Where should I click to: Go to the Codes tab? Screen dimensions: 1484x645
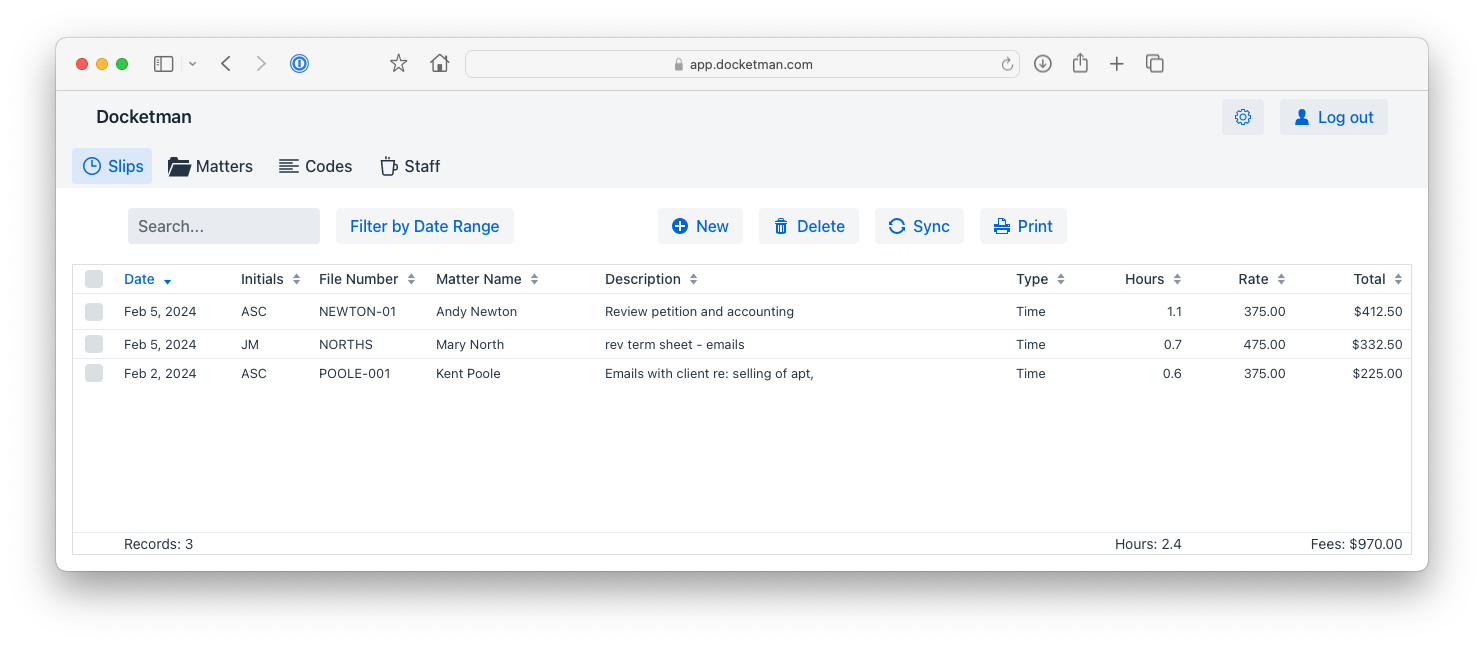point(315,166)
